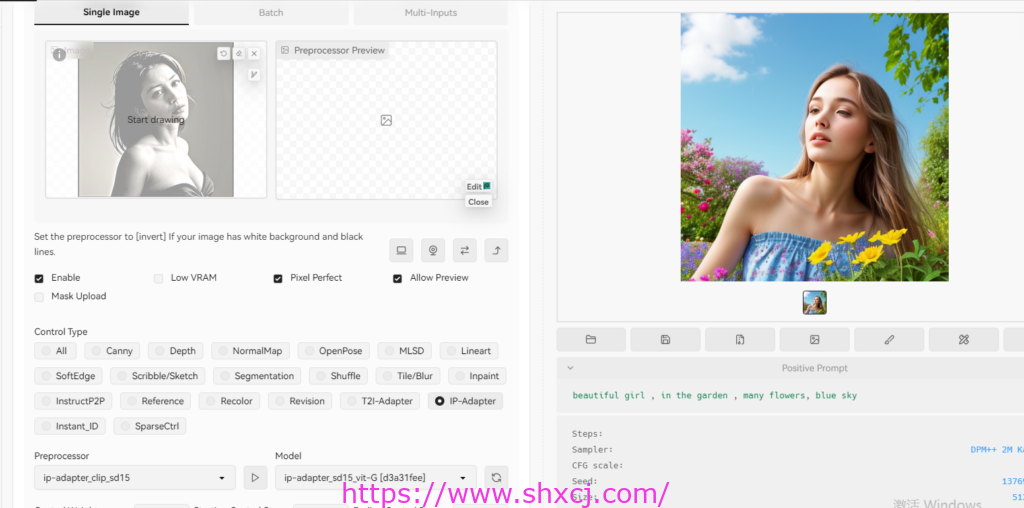
Task: Click the save zip archive icon
Action: coord(740,340)
